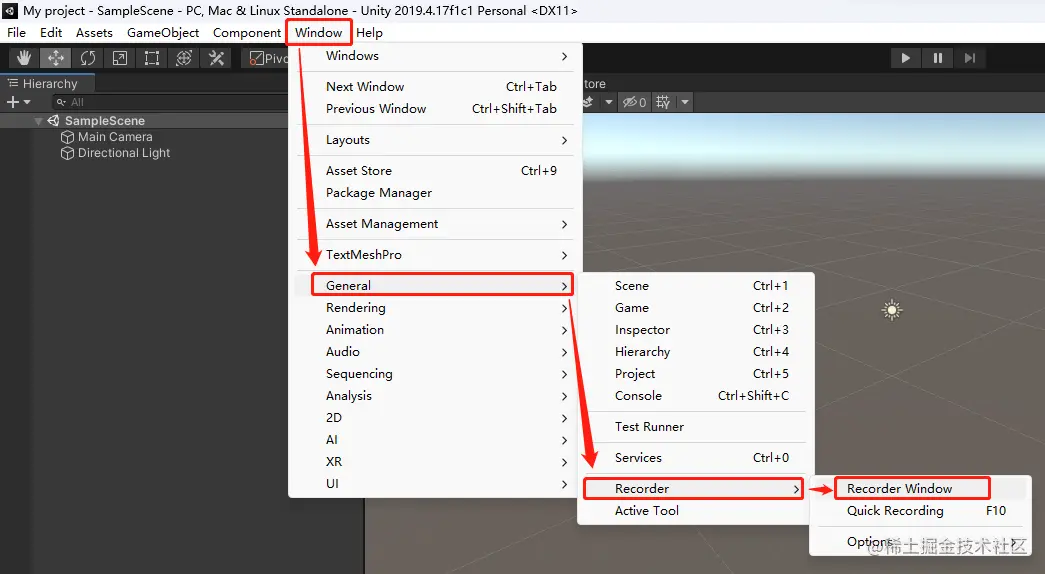The image size is (1045, 574).
Task: Open the custom editor tools icon
Action: click(216, 58)
